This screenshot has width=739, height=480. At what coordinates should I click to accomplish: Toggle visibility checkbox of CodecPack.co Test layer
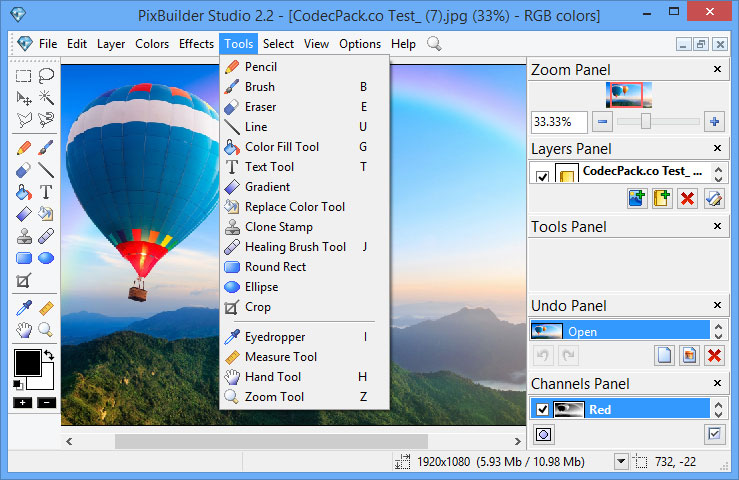coord(542,176)
